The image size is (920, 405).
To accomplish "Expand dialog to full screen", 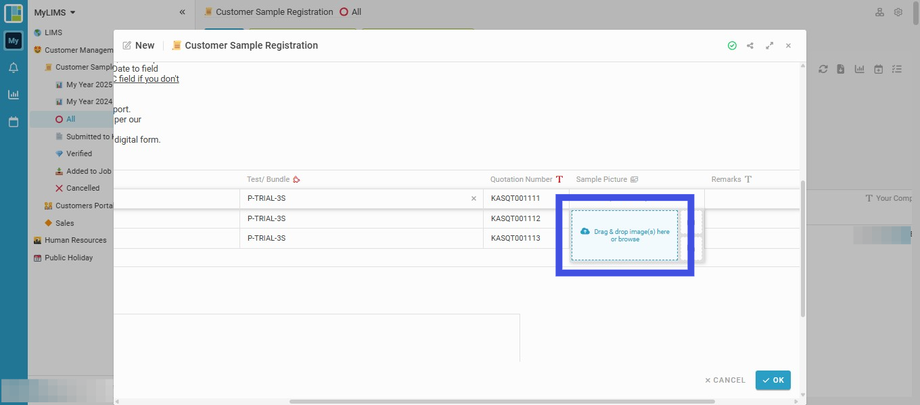I will point(769,45).
